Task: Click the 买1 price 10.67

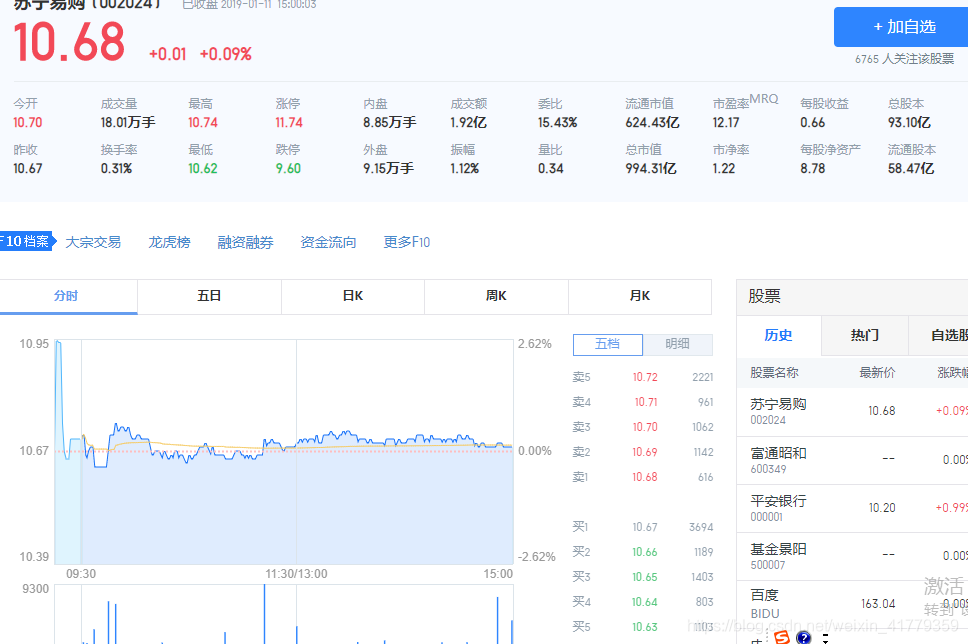Action: (645, 527)
